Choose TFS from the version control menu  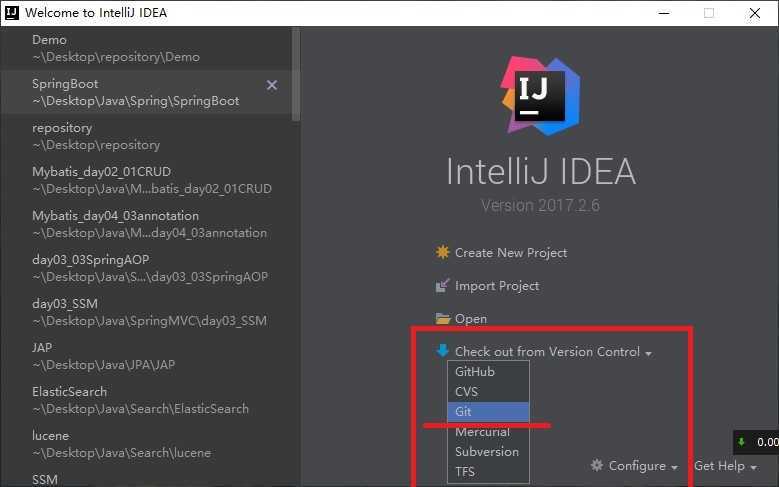point(488,472)
